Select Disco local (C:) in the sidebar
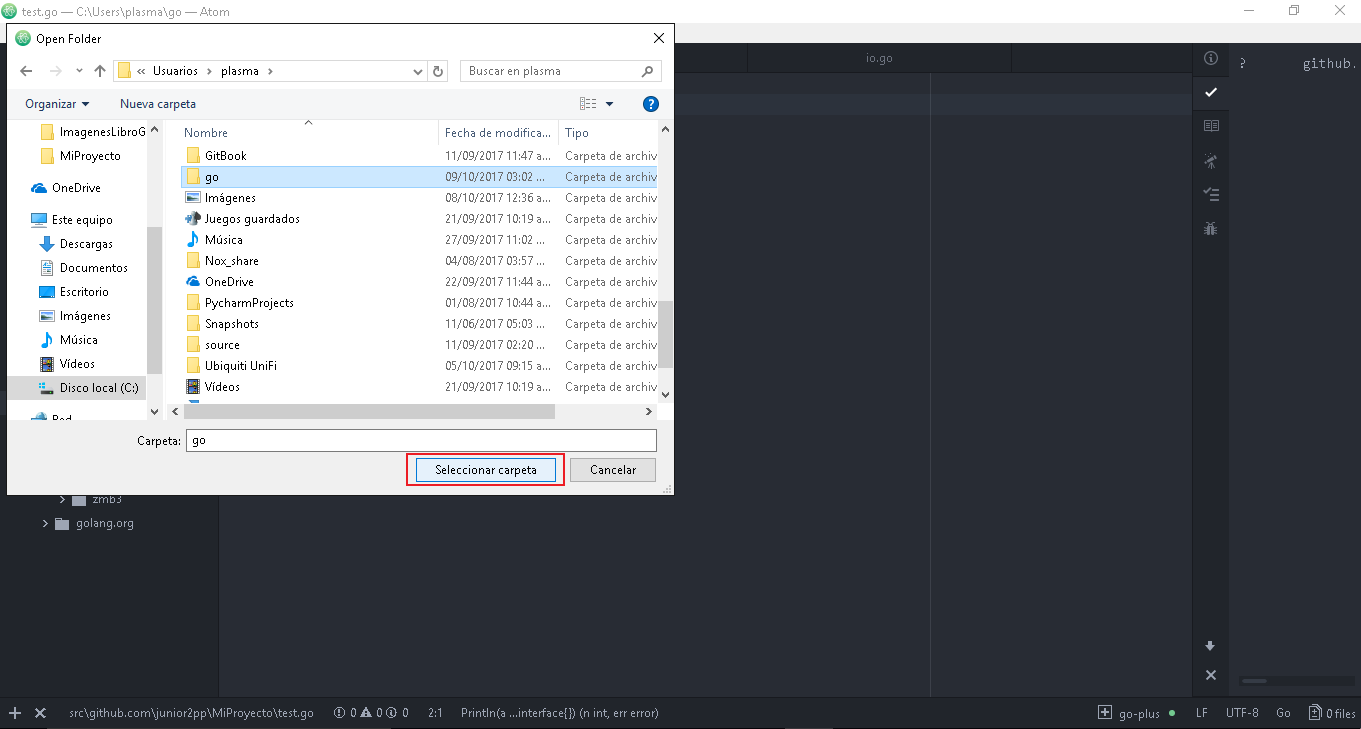 tap(93, 387)
